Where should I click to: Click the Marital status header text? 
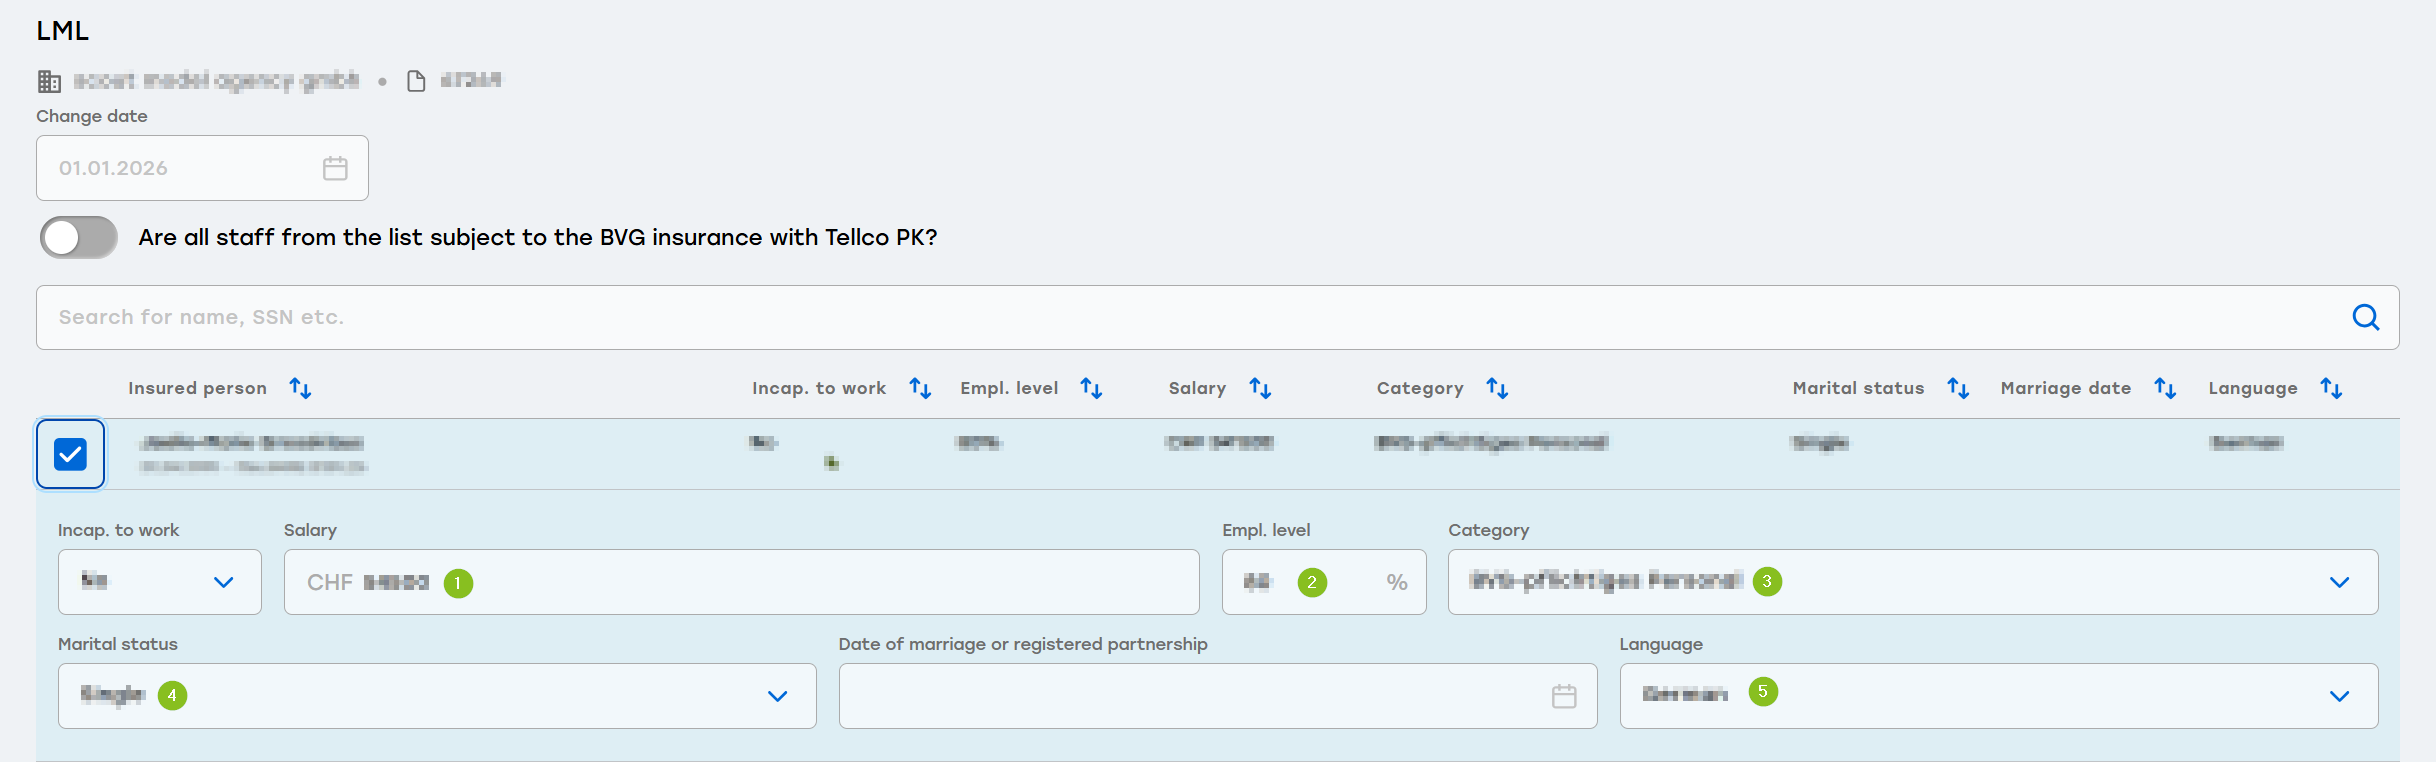click(1858, 388)
